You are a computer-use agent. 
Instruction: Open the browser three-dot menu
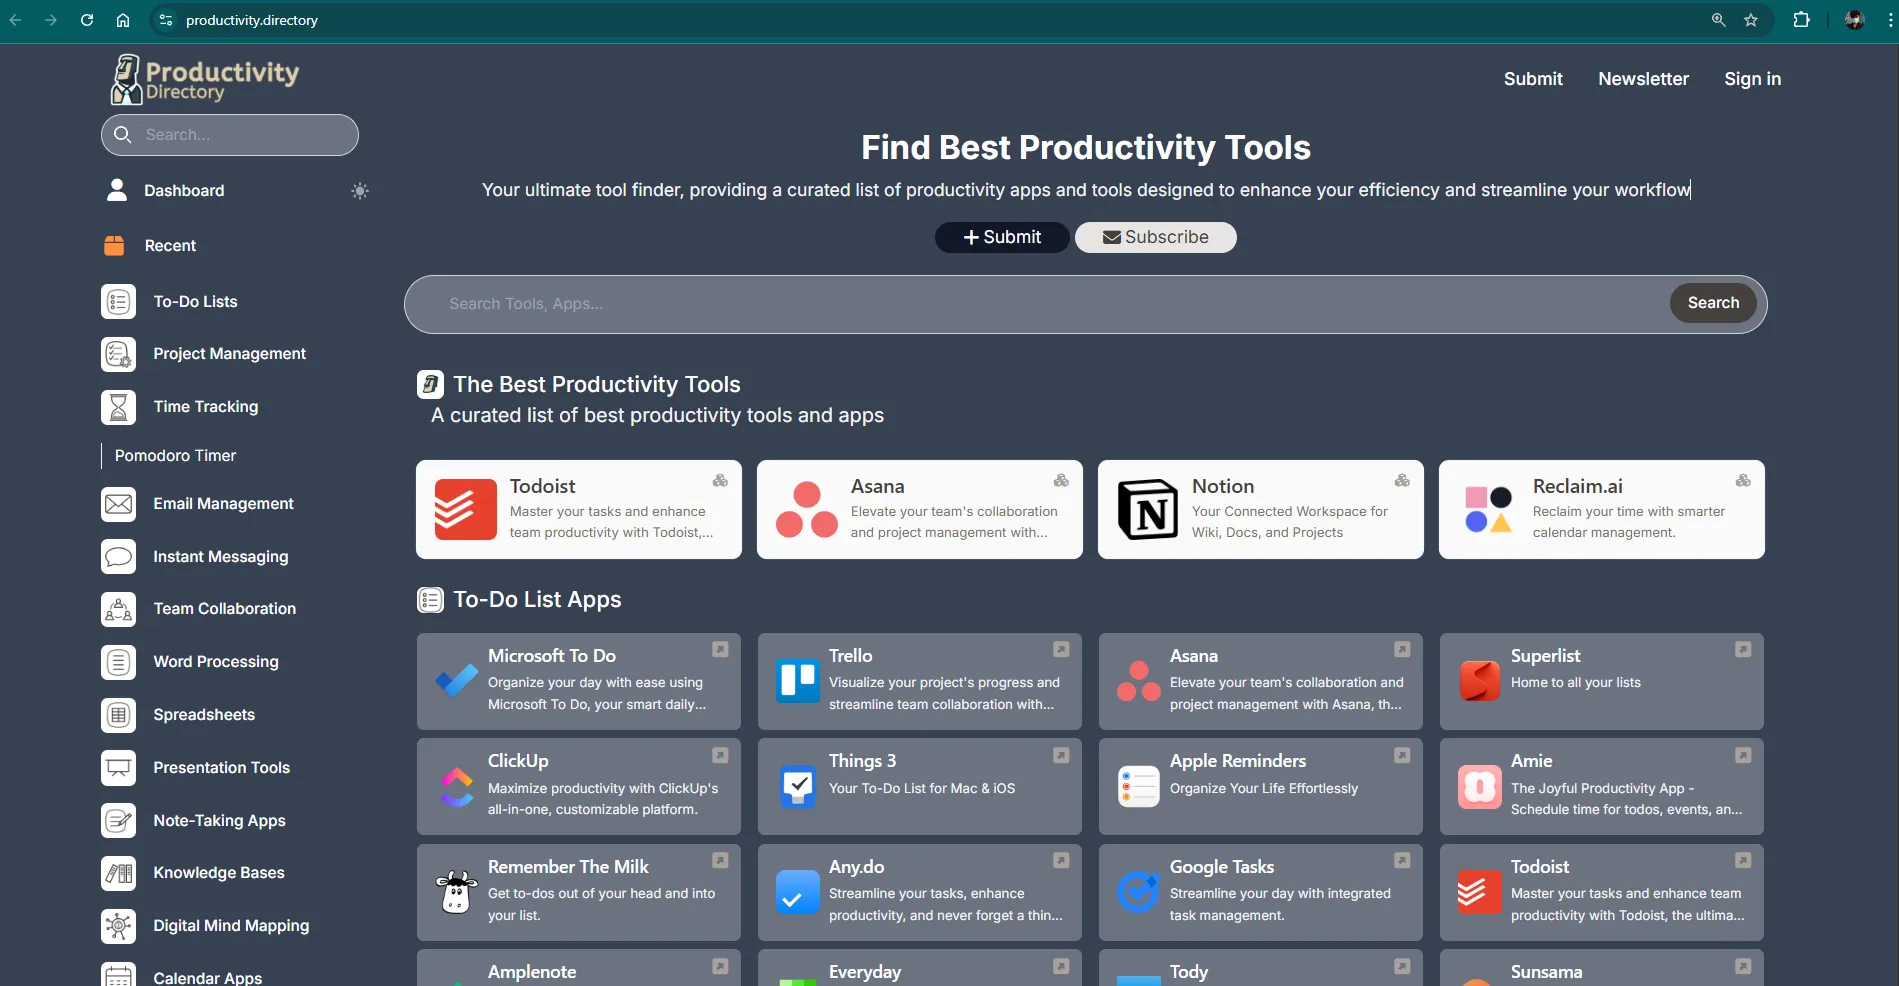pyautogui.click(x=1887, y=20)
